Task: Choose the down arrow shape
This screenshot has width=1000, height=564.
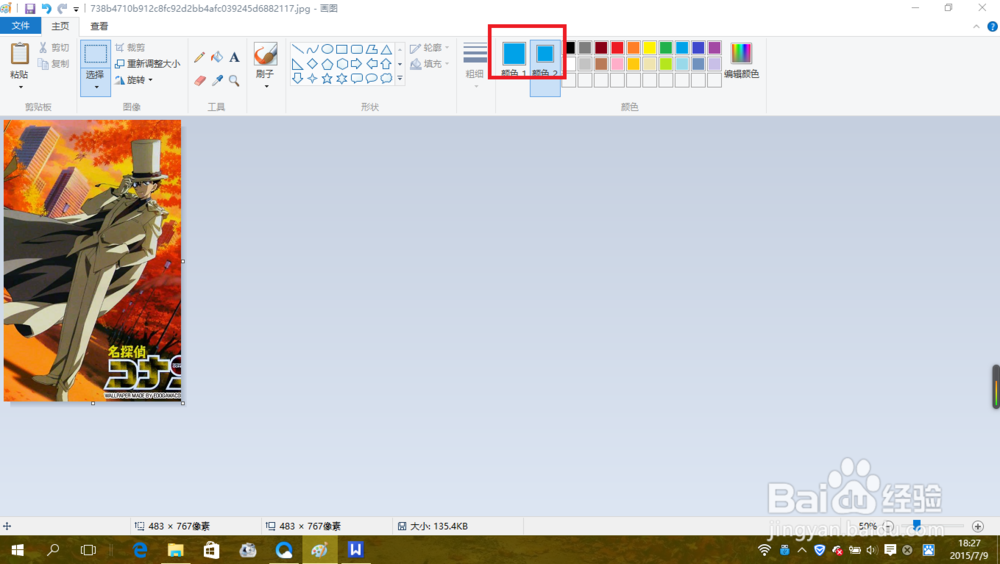Action: (x=297, y=78)
